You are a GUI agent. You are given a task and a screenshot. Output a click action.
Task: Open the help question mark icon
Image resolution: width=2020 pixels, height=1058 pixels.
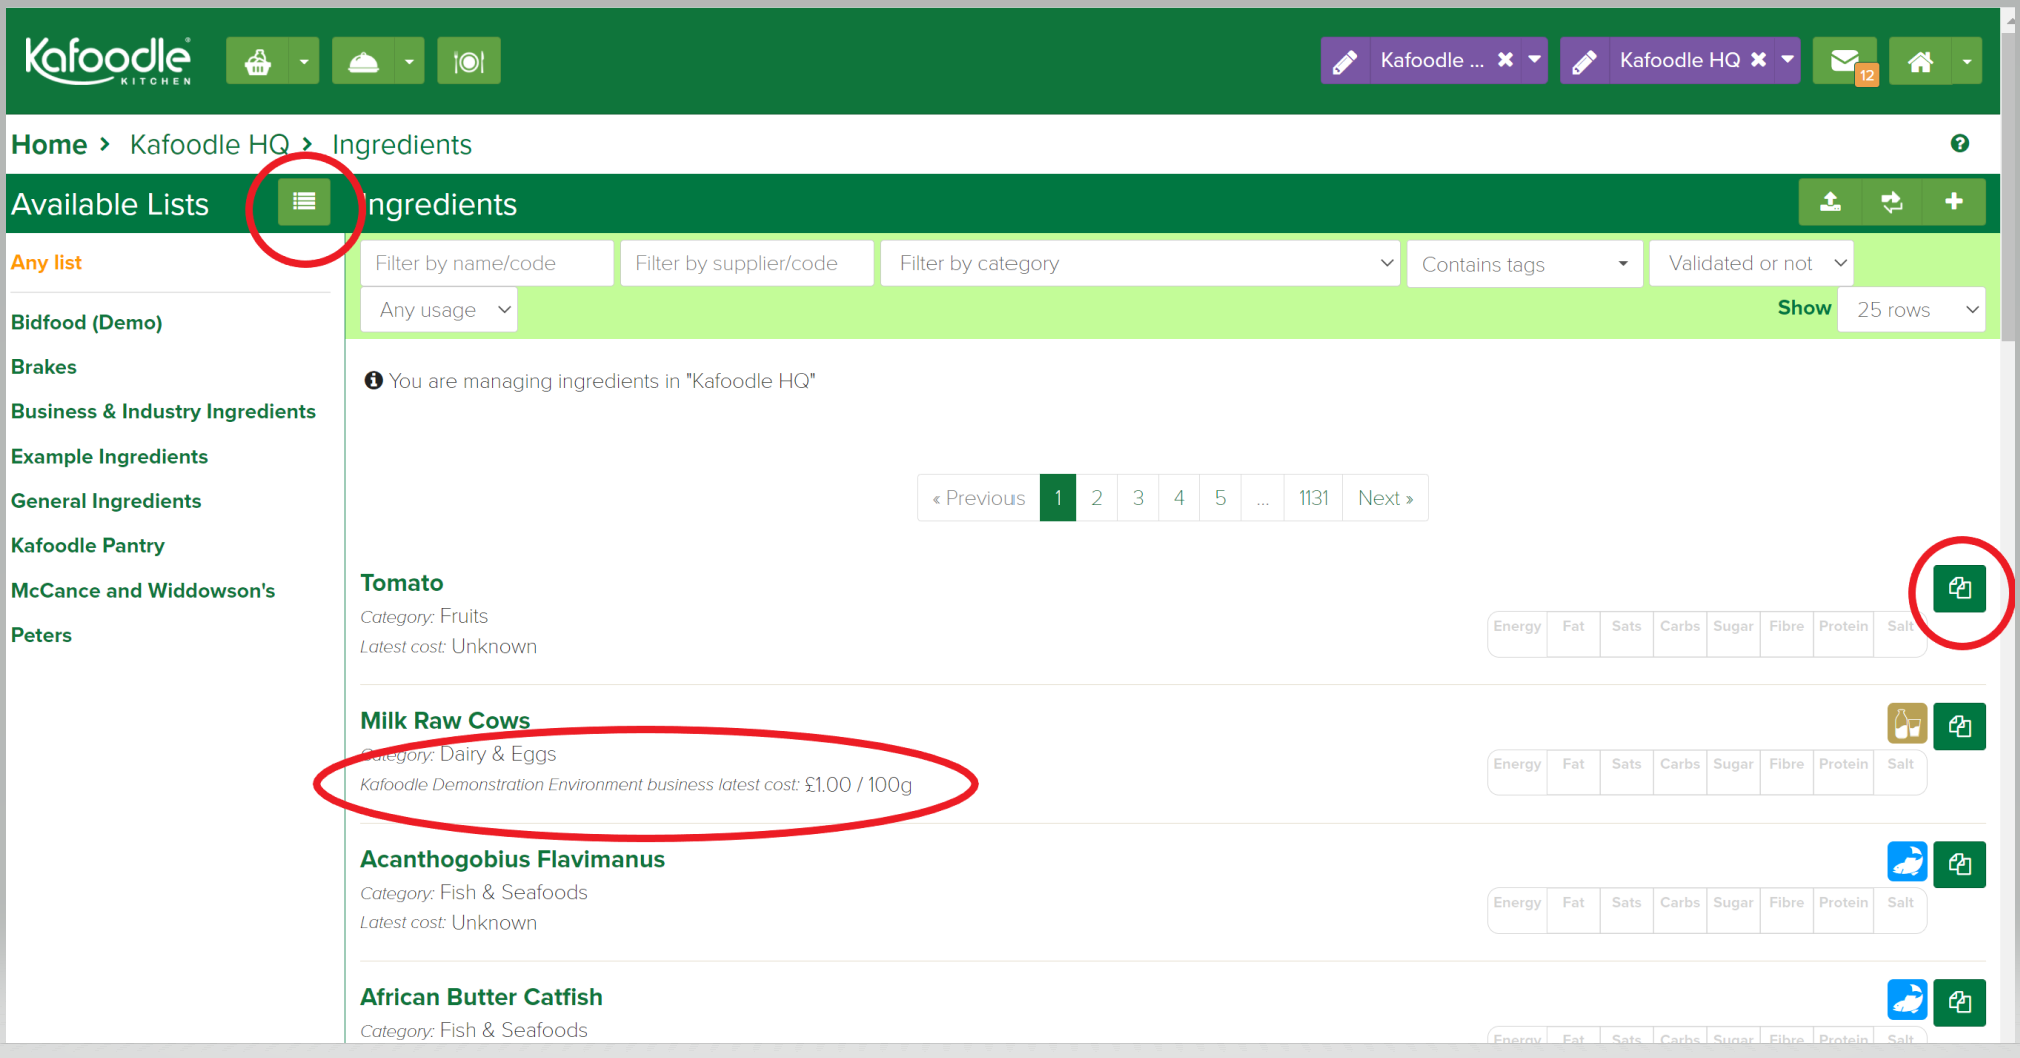1960,143
